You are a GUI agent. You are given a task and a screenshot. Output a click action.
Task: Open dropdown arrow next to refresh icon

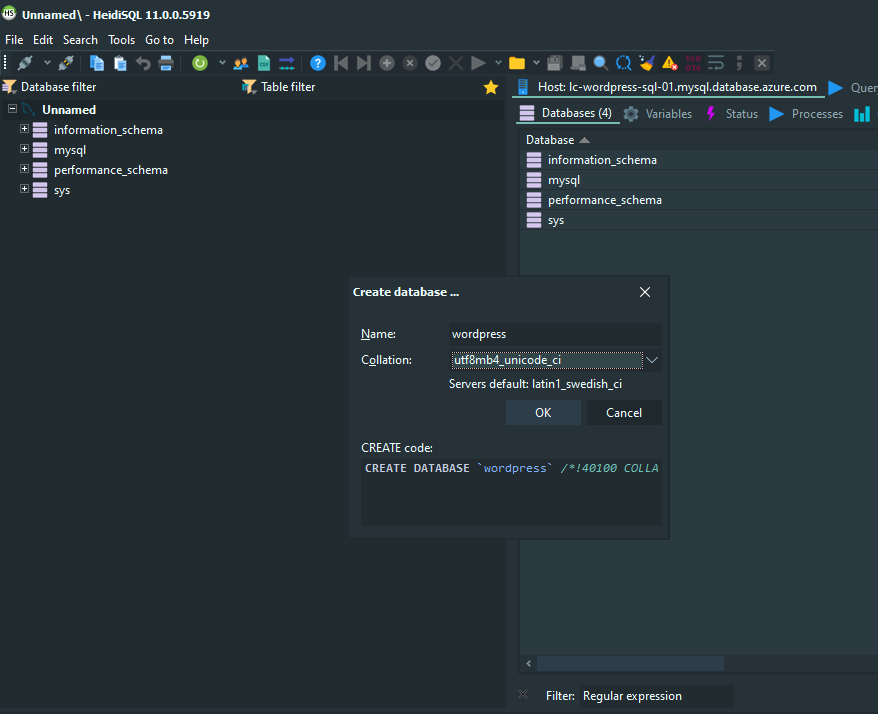tap(222, 63)
